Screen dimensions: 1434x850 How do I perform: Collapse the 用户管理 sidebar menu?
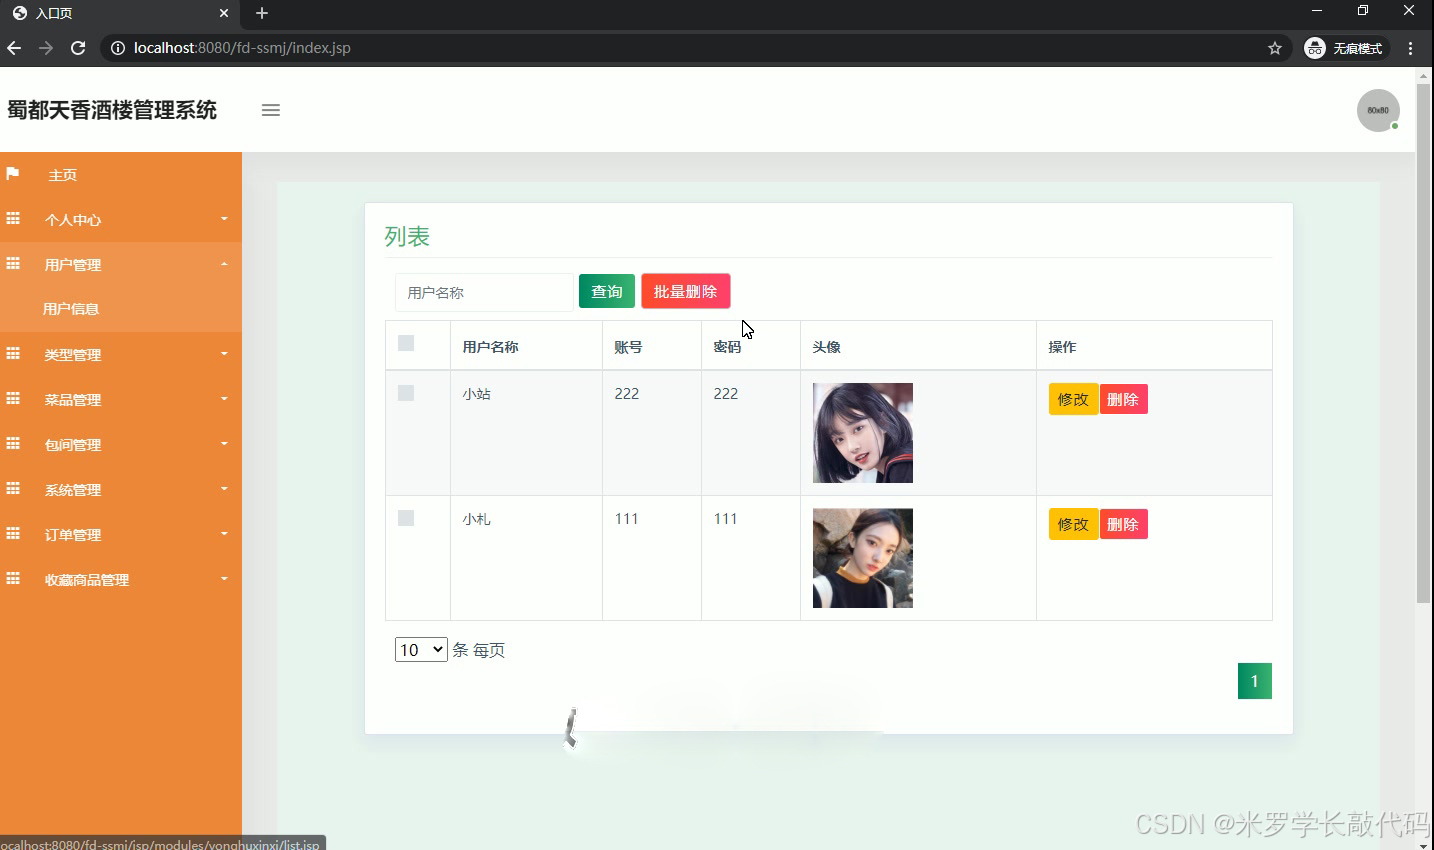[x=121, y=265]
